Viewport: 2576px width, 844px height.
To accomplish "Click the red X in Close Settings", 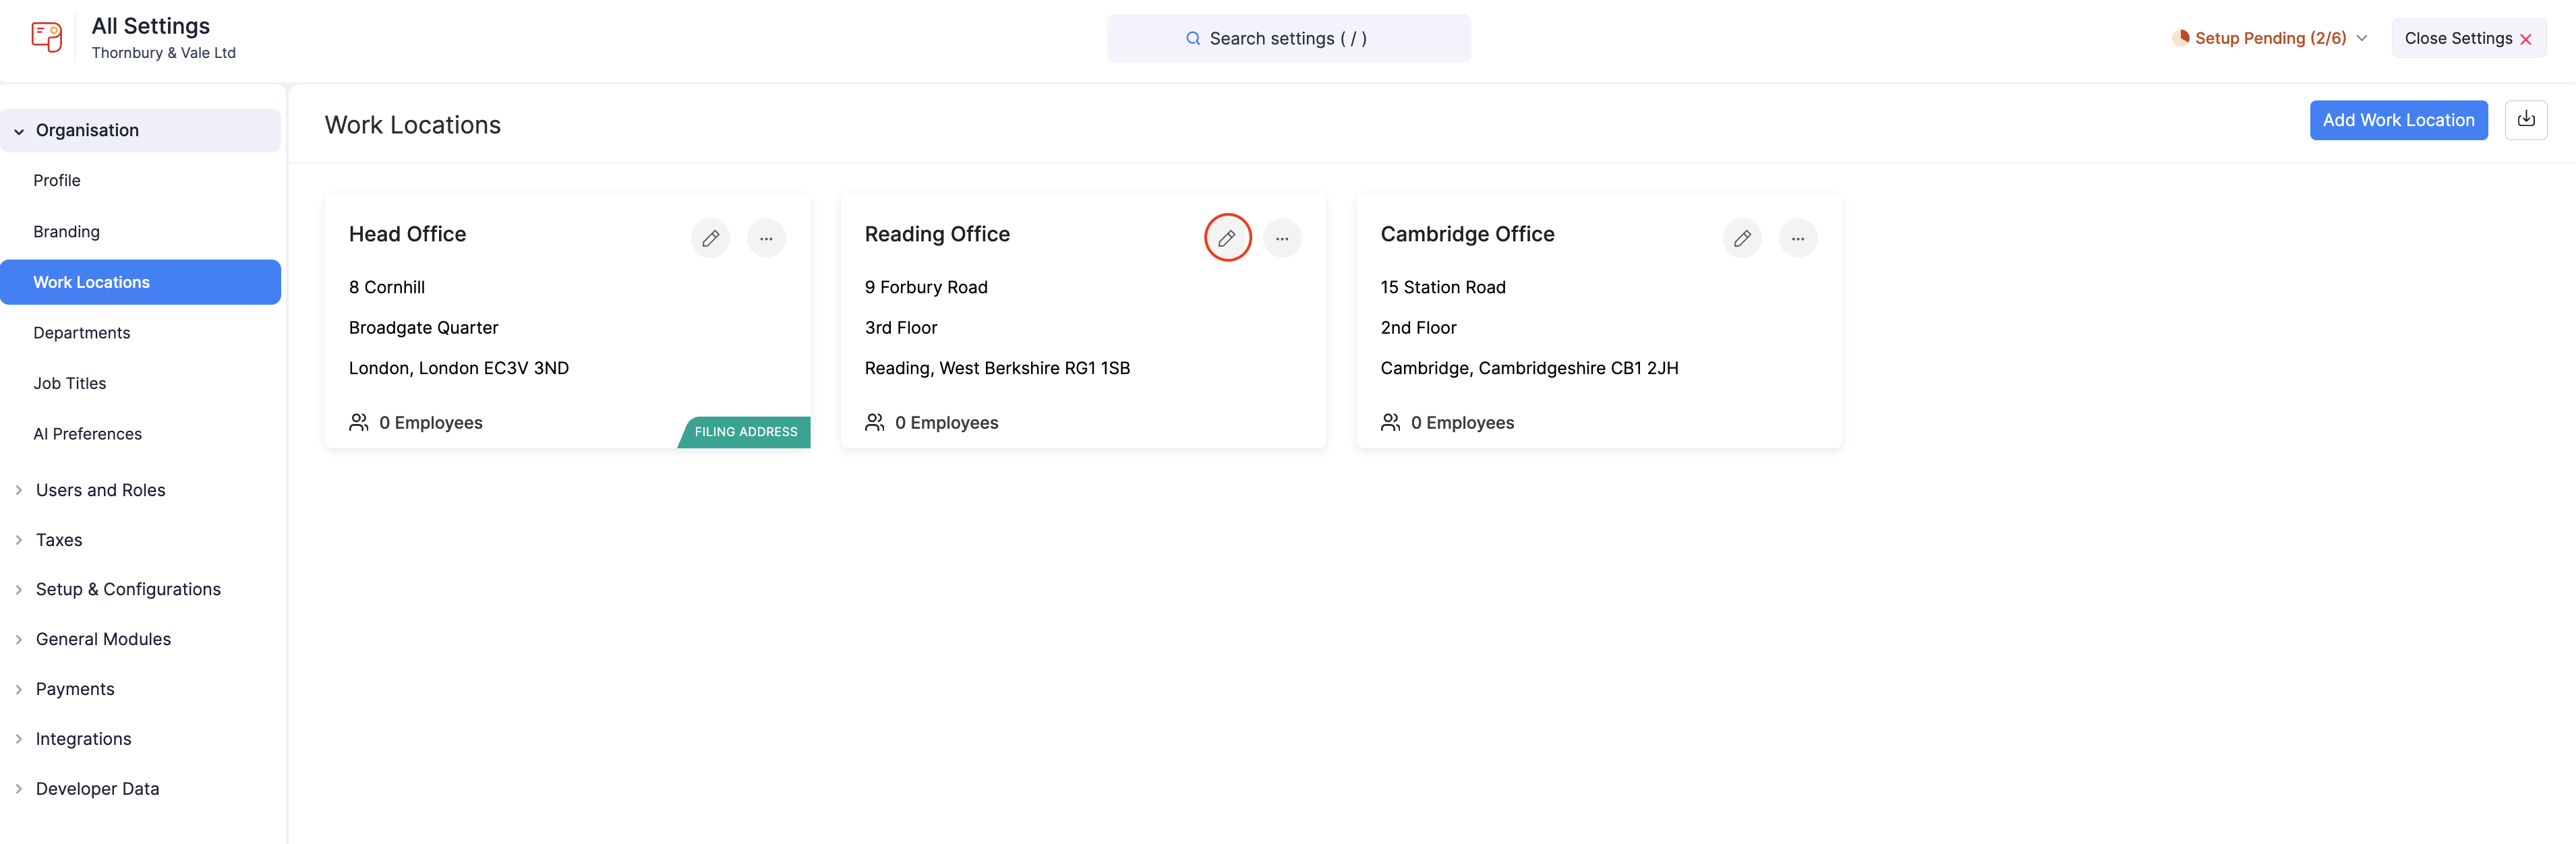I will pos(2525,39).
